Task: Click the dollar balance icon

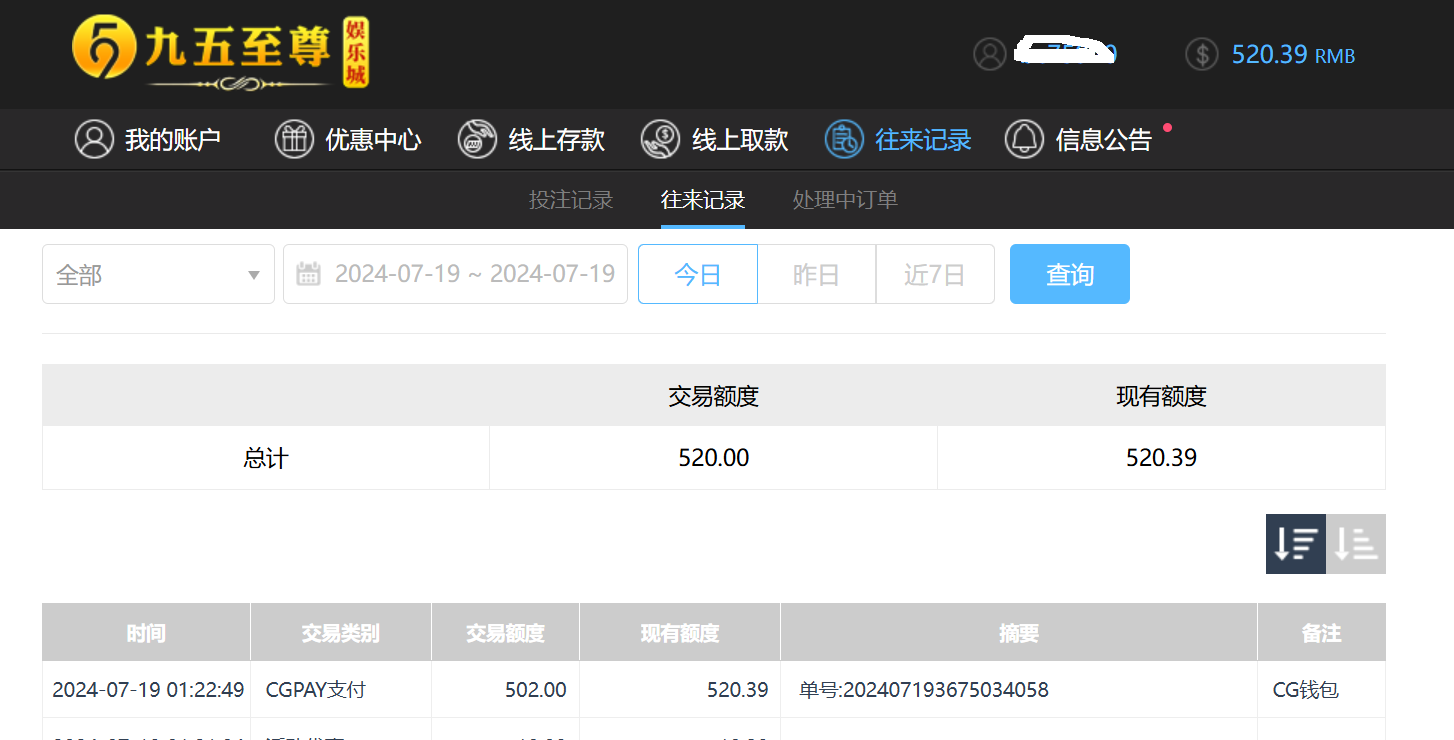Action: click(1201, 54)
